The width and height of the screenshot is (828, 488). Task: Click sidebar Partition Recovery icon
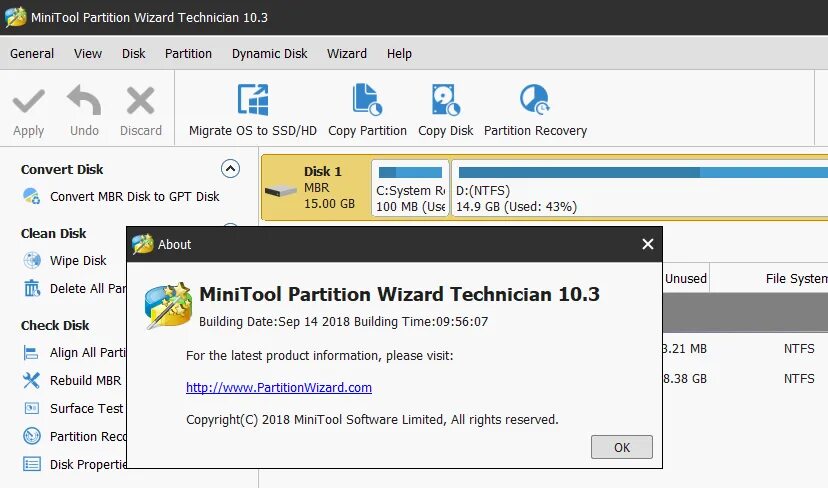[32, 436]
